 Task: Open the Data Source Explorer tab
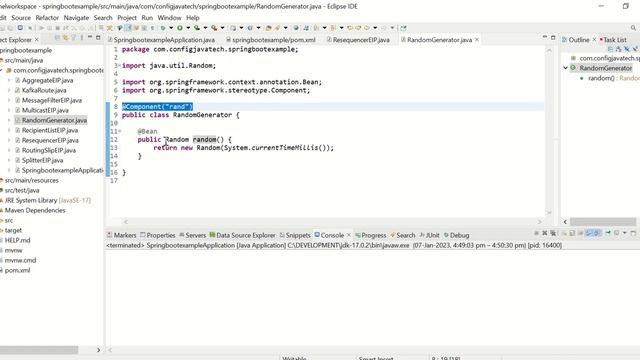242,235
